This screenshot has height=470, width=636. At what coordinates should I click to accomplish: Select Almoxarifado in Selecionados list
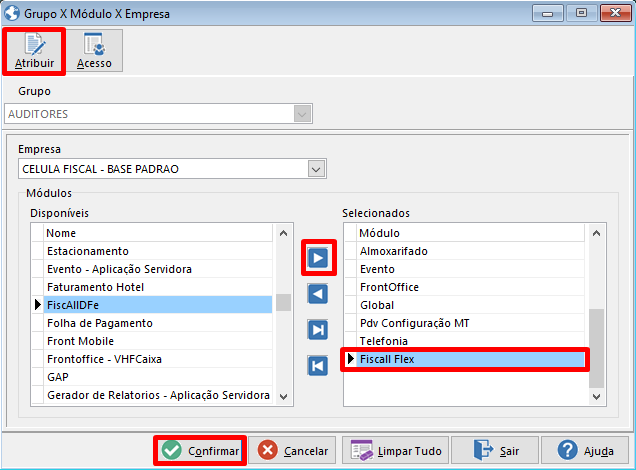coord(471,251)
